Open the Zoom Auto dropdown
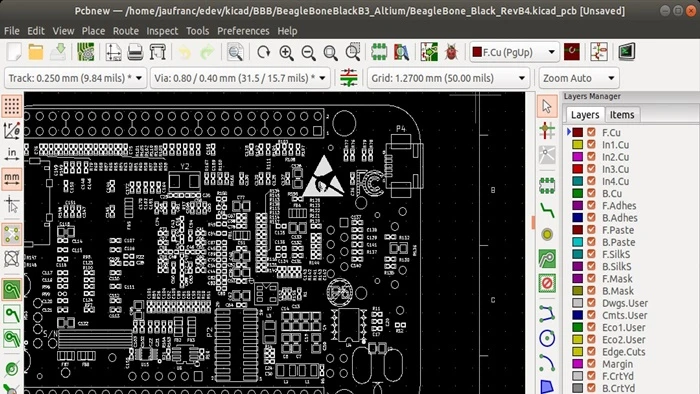The height and width of the screenshot is (394, 700). (x=579, y=78)
